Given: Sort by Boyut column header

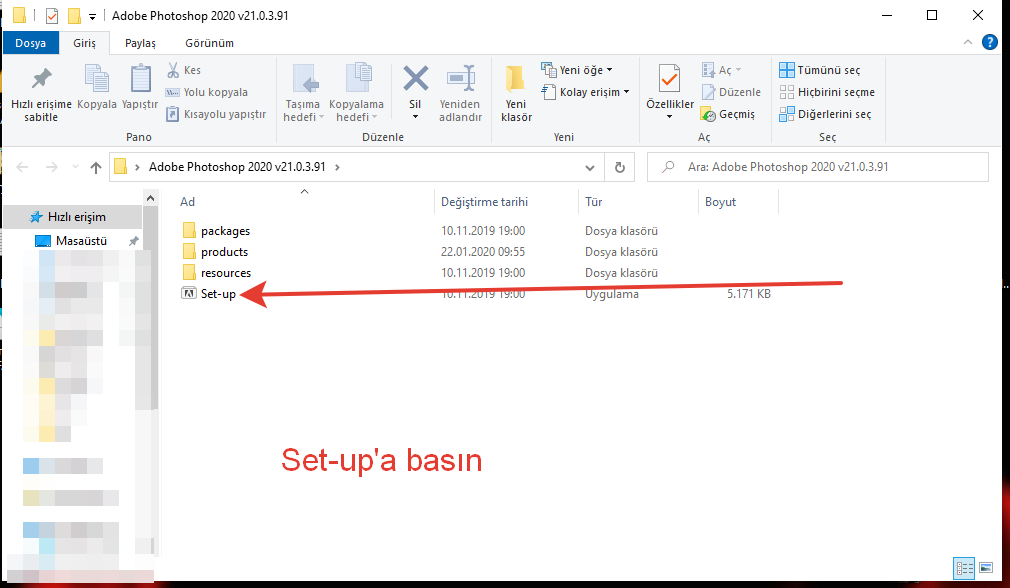Looking at the screenshot, I should click(x=720, y=202).
